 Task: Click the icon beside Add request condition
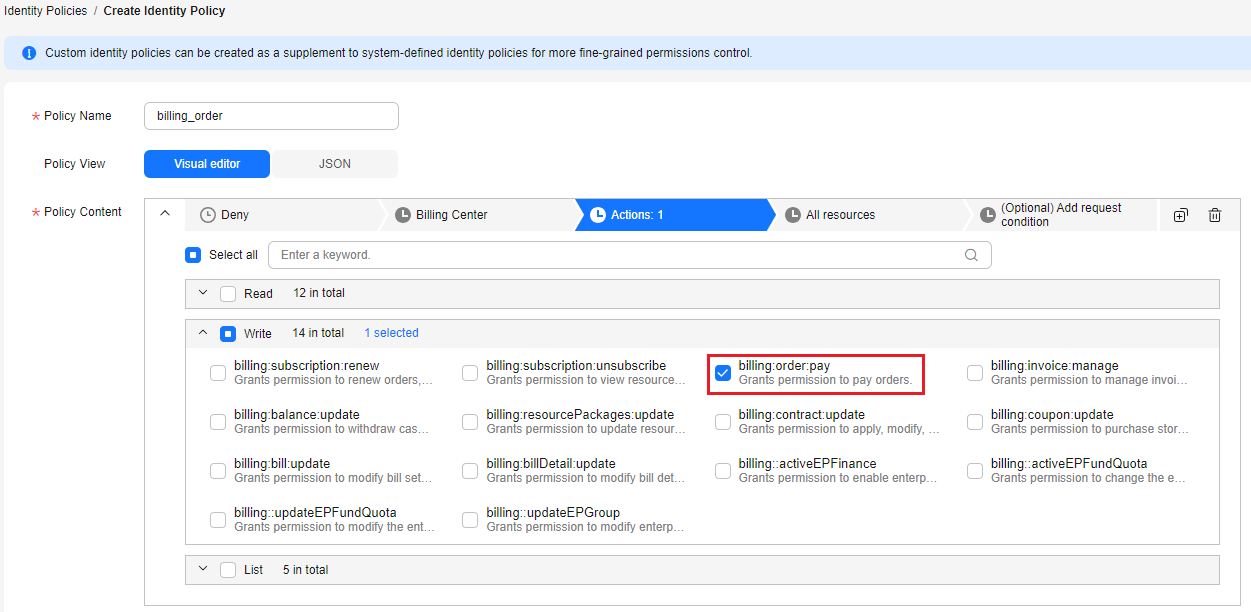tap(988, 215)
